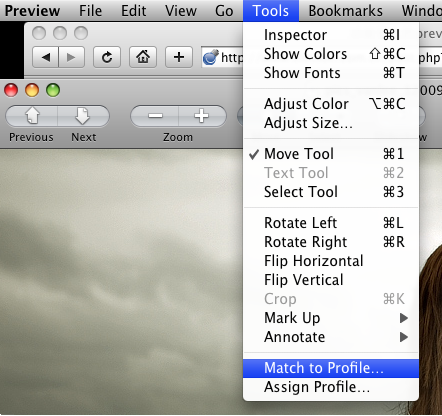442x416 pixels.
Task: Zoom Preview window with green button
Action: pyautogui.click(x=53, y=90)
